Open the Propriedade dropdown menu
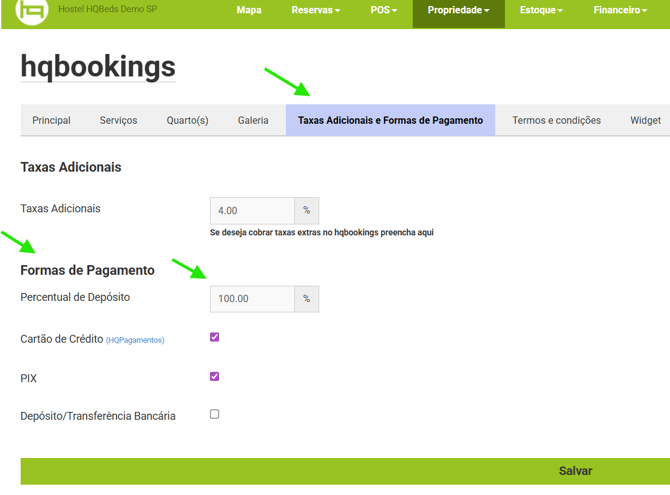This screenshot has width=670, height=495. tap(458, 10)
